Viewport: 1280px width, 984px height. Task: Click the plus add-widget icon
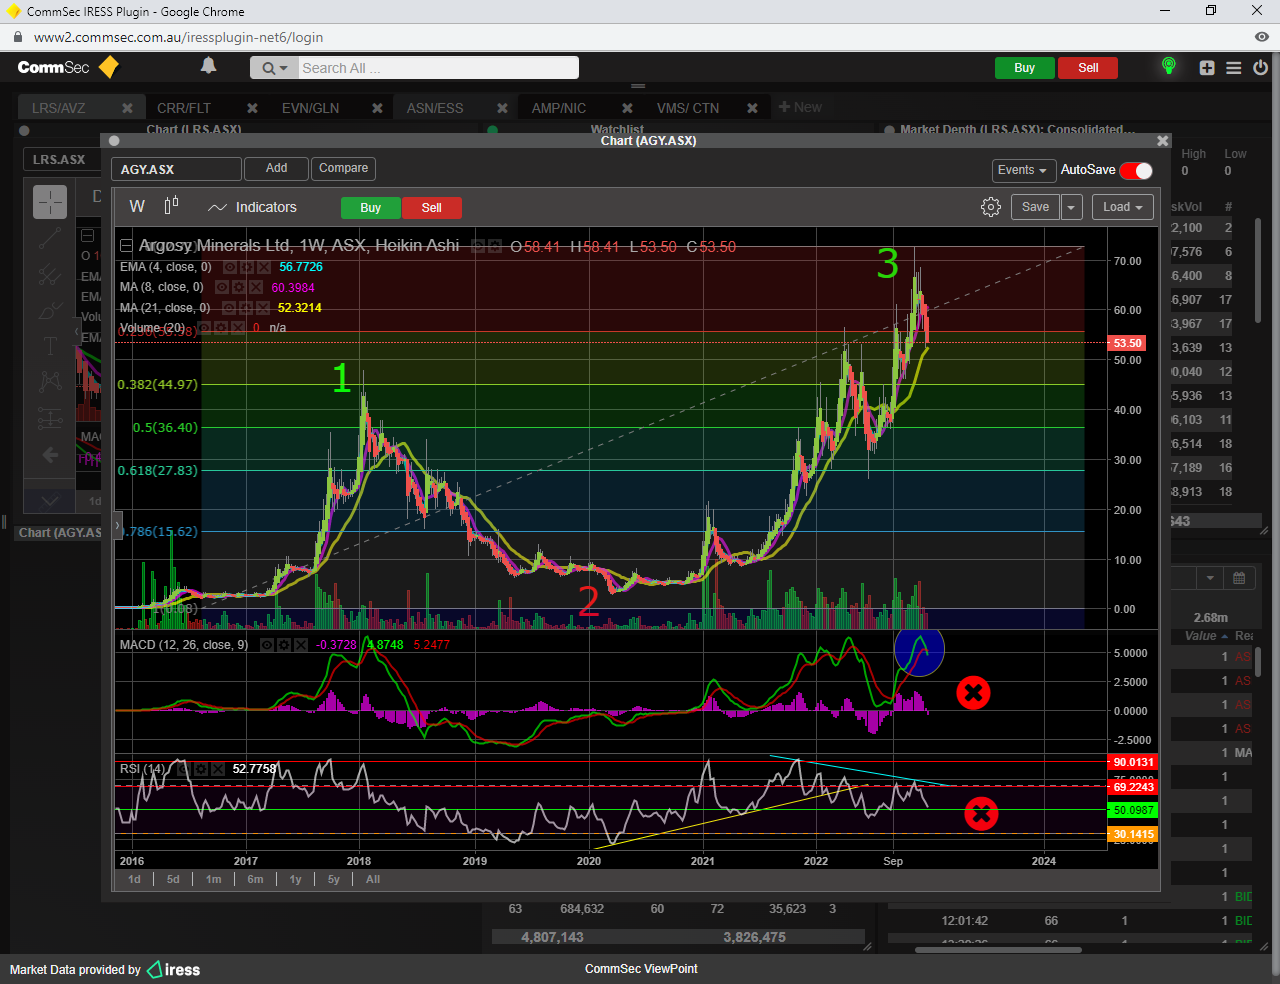1207,68
